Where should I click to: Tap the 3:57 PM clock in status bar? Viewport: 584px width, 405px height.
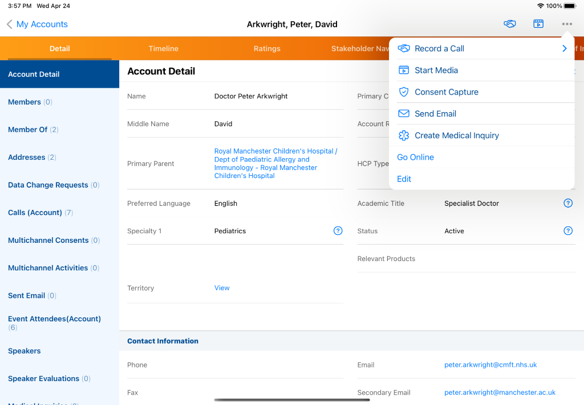tap(20, 6)
